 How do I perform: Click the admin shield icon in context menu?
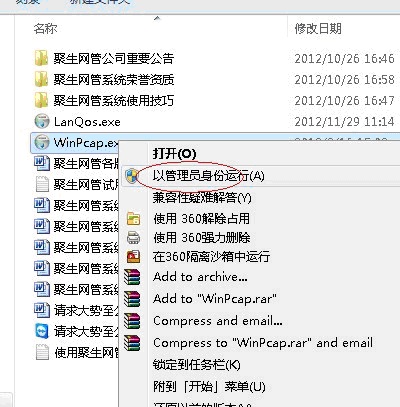pyautogui.click(x=133, y=176)
